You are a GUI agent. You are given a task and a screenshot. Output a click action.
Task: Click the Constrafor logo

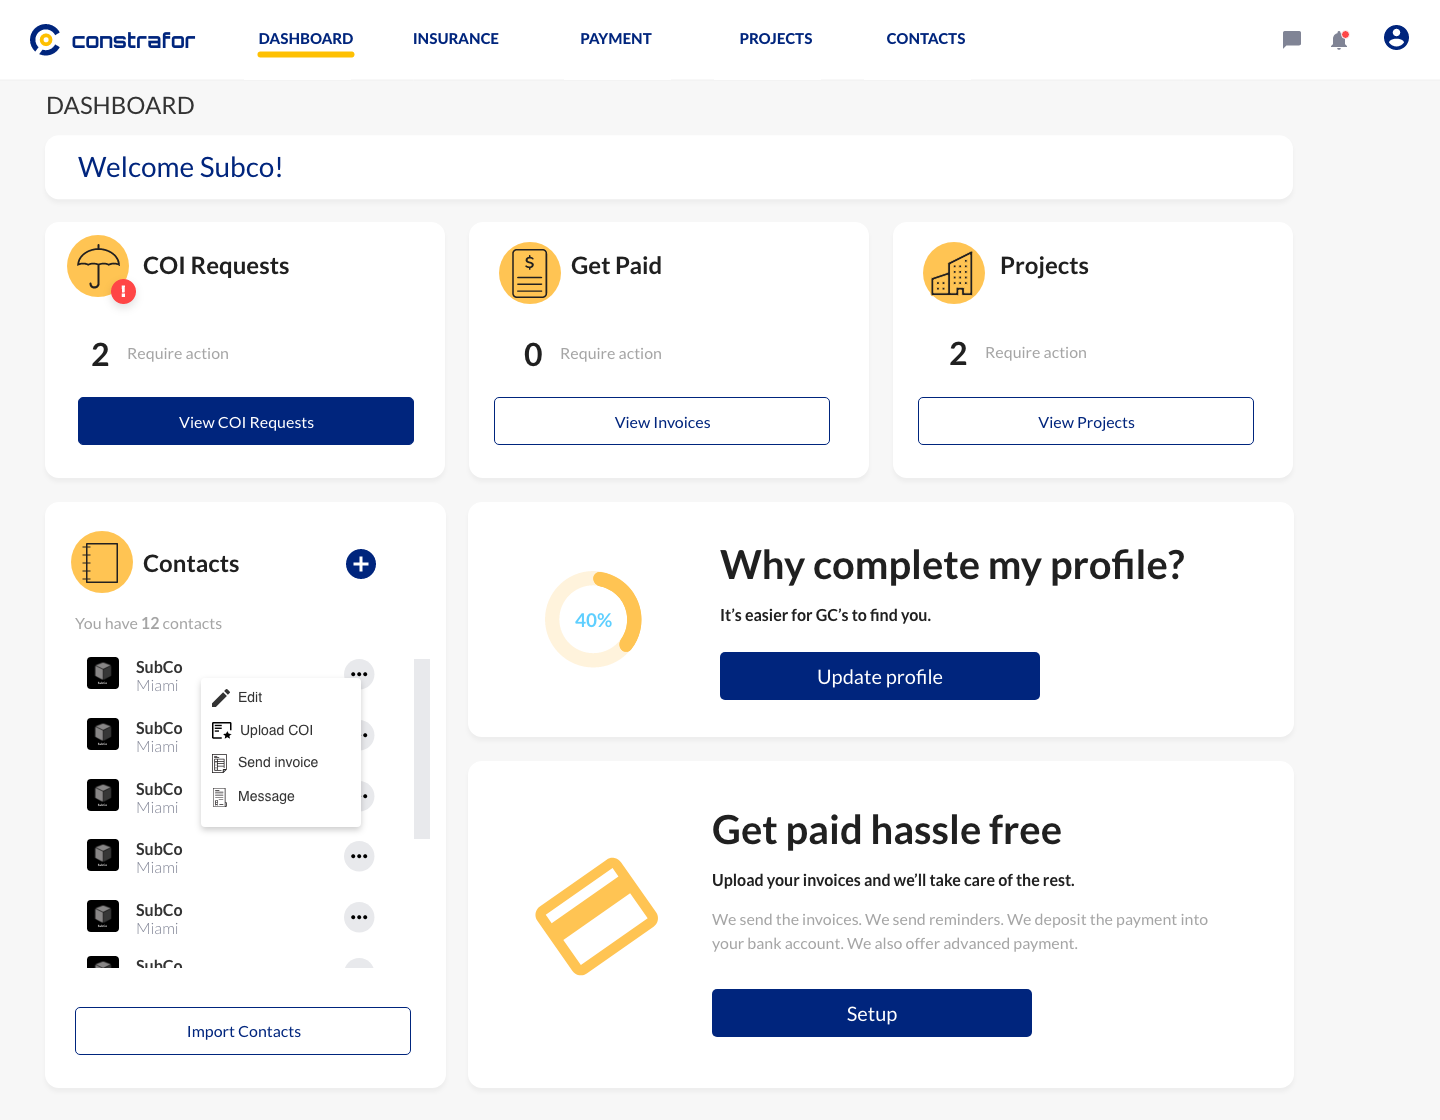(112, 39)
